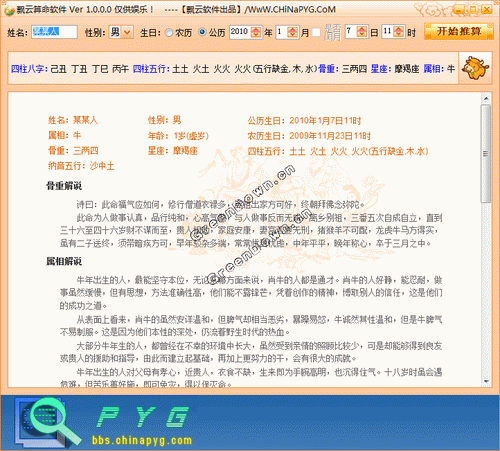Minimize the fortune-telling window

(459, 10)
